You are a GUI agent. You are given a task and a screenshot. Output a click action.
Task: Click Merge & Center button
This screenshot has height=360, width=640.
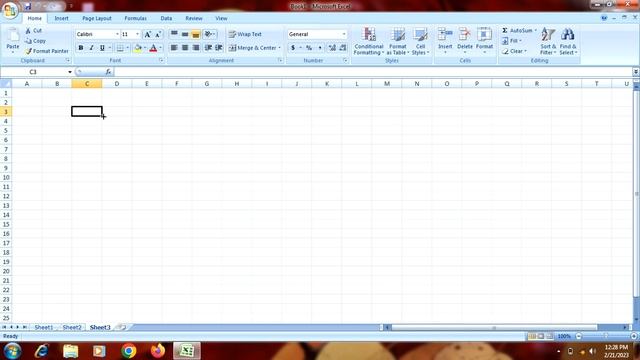[x=252, y=48]
